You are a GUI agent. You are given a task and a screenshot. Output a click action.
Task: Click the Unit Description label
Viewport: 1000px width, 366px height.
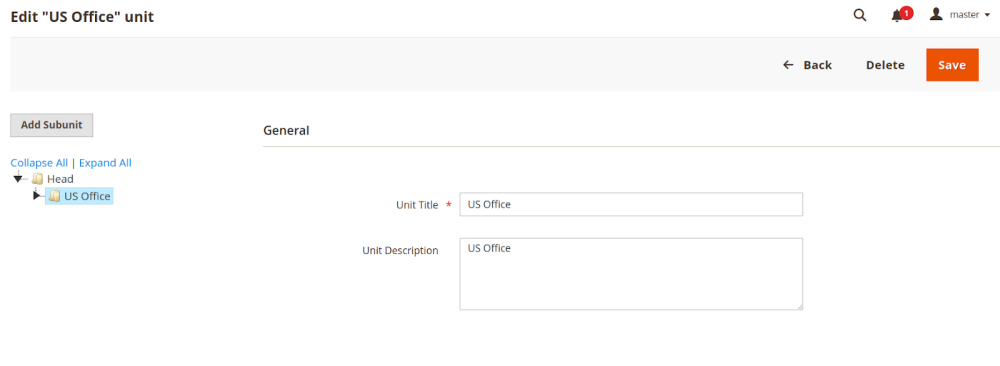tap(400, 251)
